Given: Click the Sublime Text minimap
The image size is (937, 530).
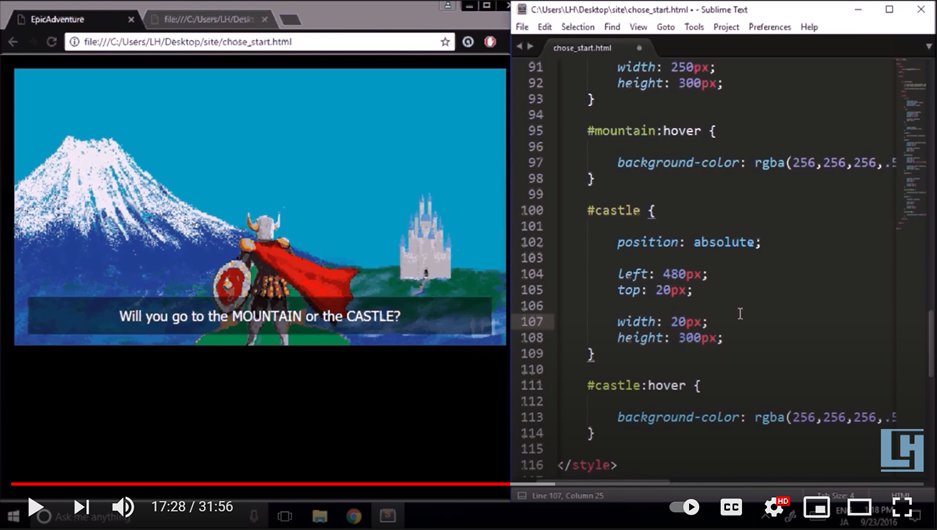Looking at the screenshot, I should pyautogui.click(x=911, y=143).
